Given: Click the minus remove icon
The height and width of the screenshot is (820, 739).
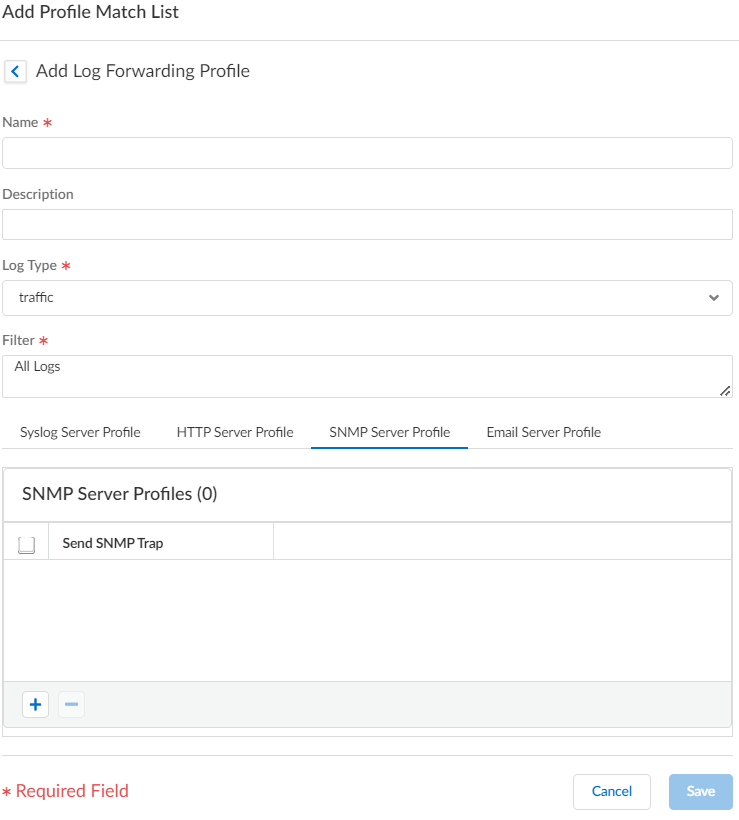Looking at the screenshot, I should 71,705.
